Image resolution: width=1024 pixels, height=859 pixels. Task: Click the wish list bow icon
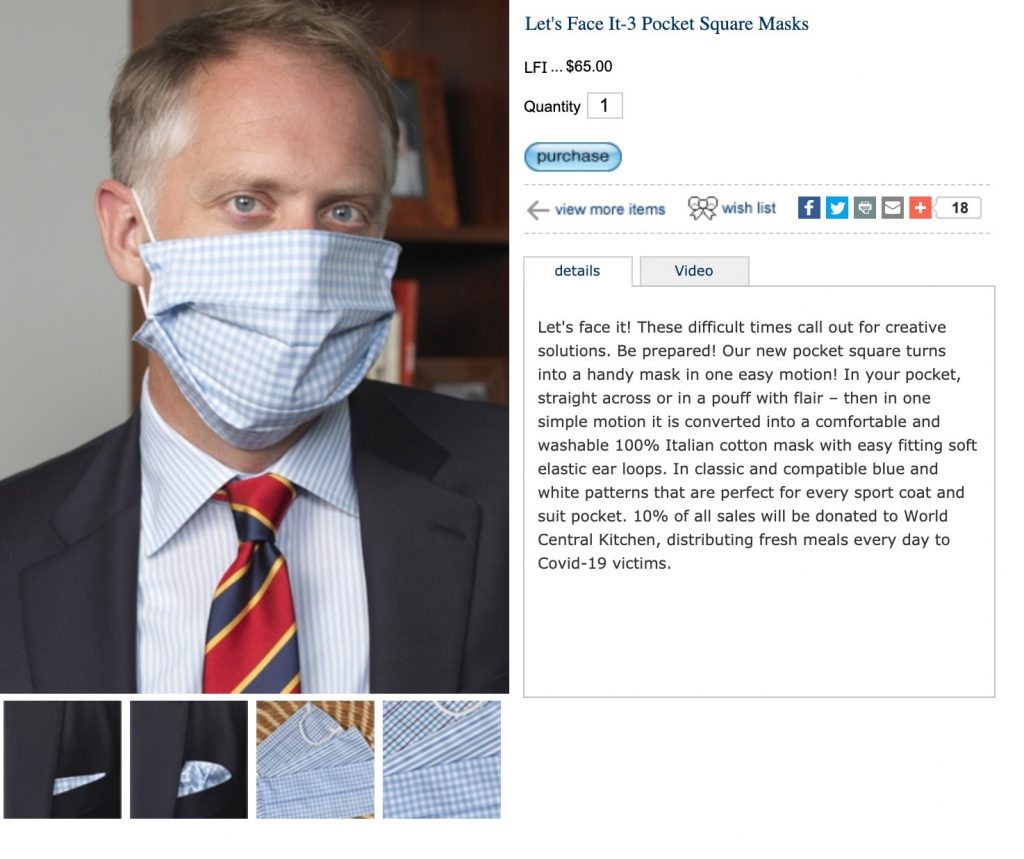702,208
